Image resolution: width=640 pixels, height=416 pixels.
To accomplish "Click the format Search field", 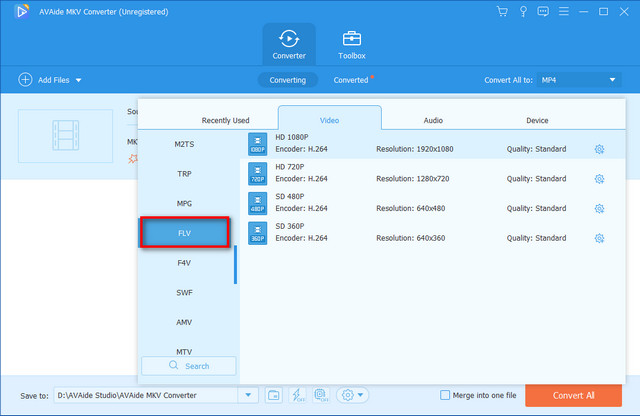I will pyautogui.click(x=189, y=366).
